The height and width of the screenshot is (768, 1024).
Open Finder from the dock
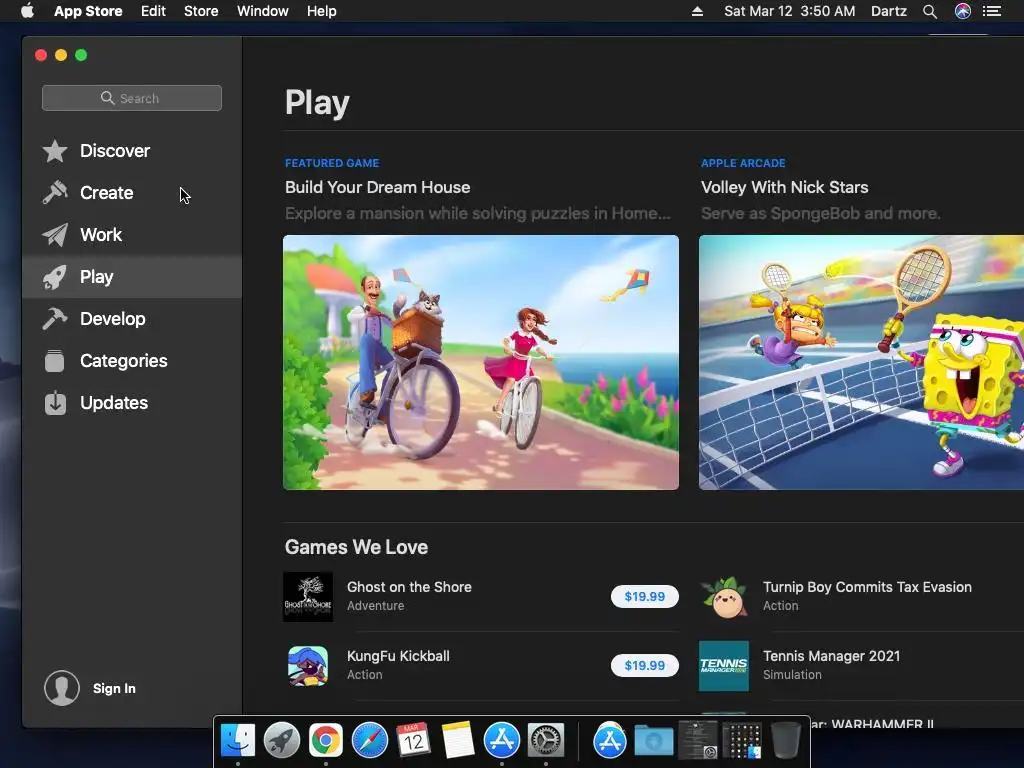click(x=238, y=740)
